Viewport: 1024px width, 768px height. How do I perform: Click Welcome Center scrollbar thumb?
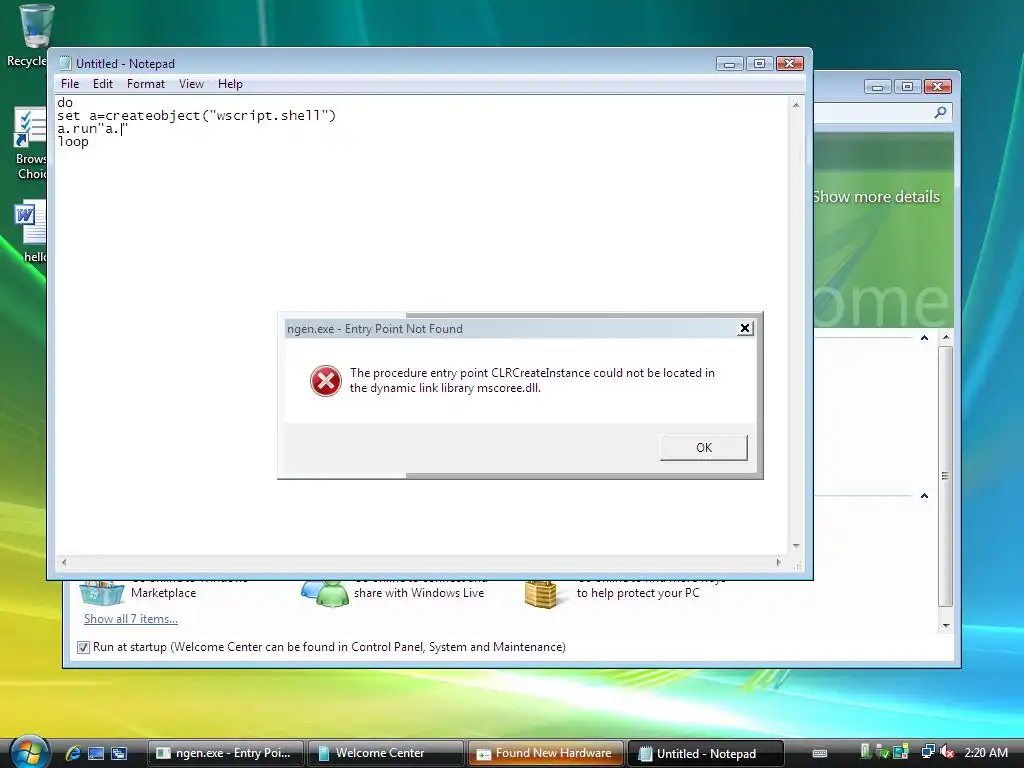pyautogui.click(x=945, y=477)
